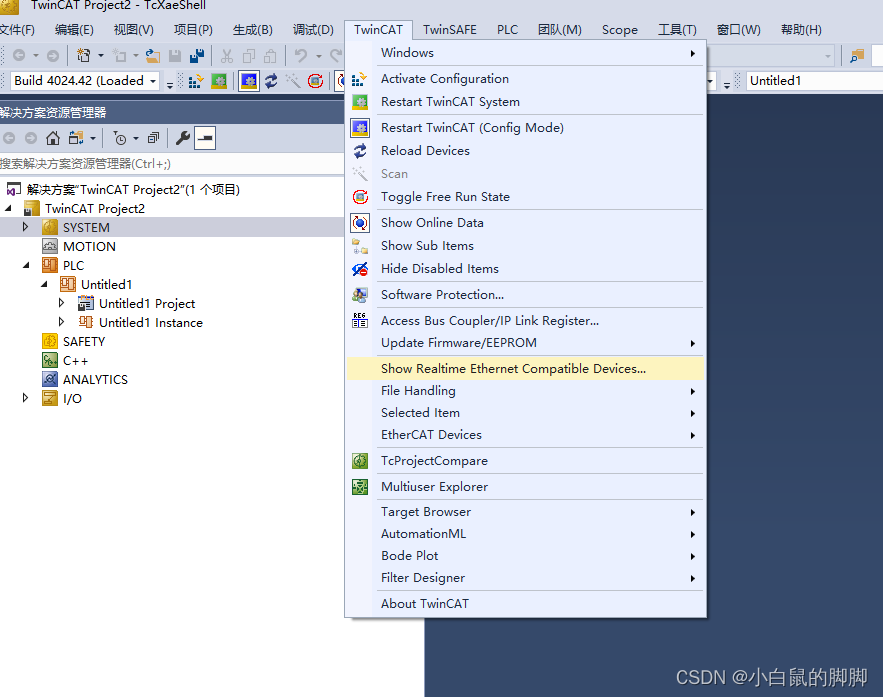Open the EtherCAT Devices submenu

tap(525, 435)
